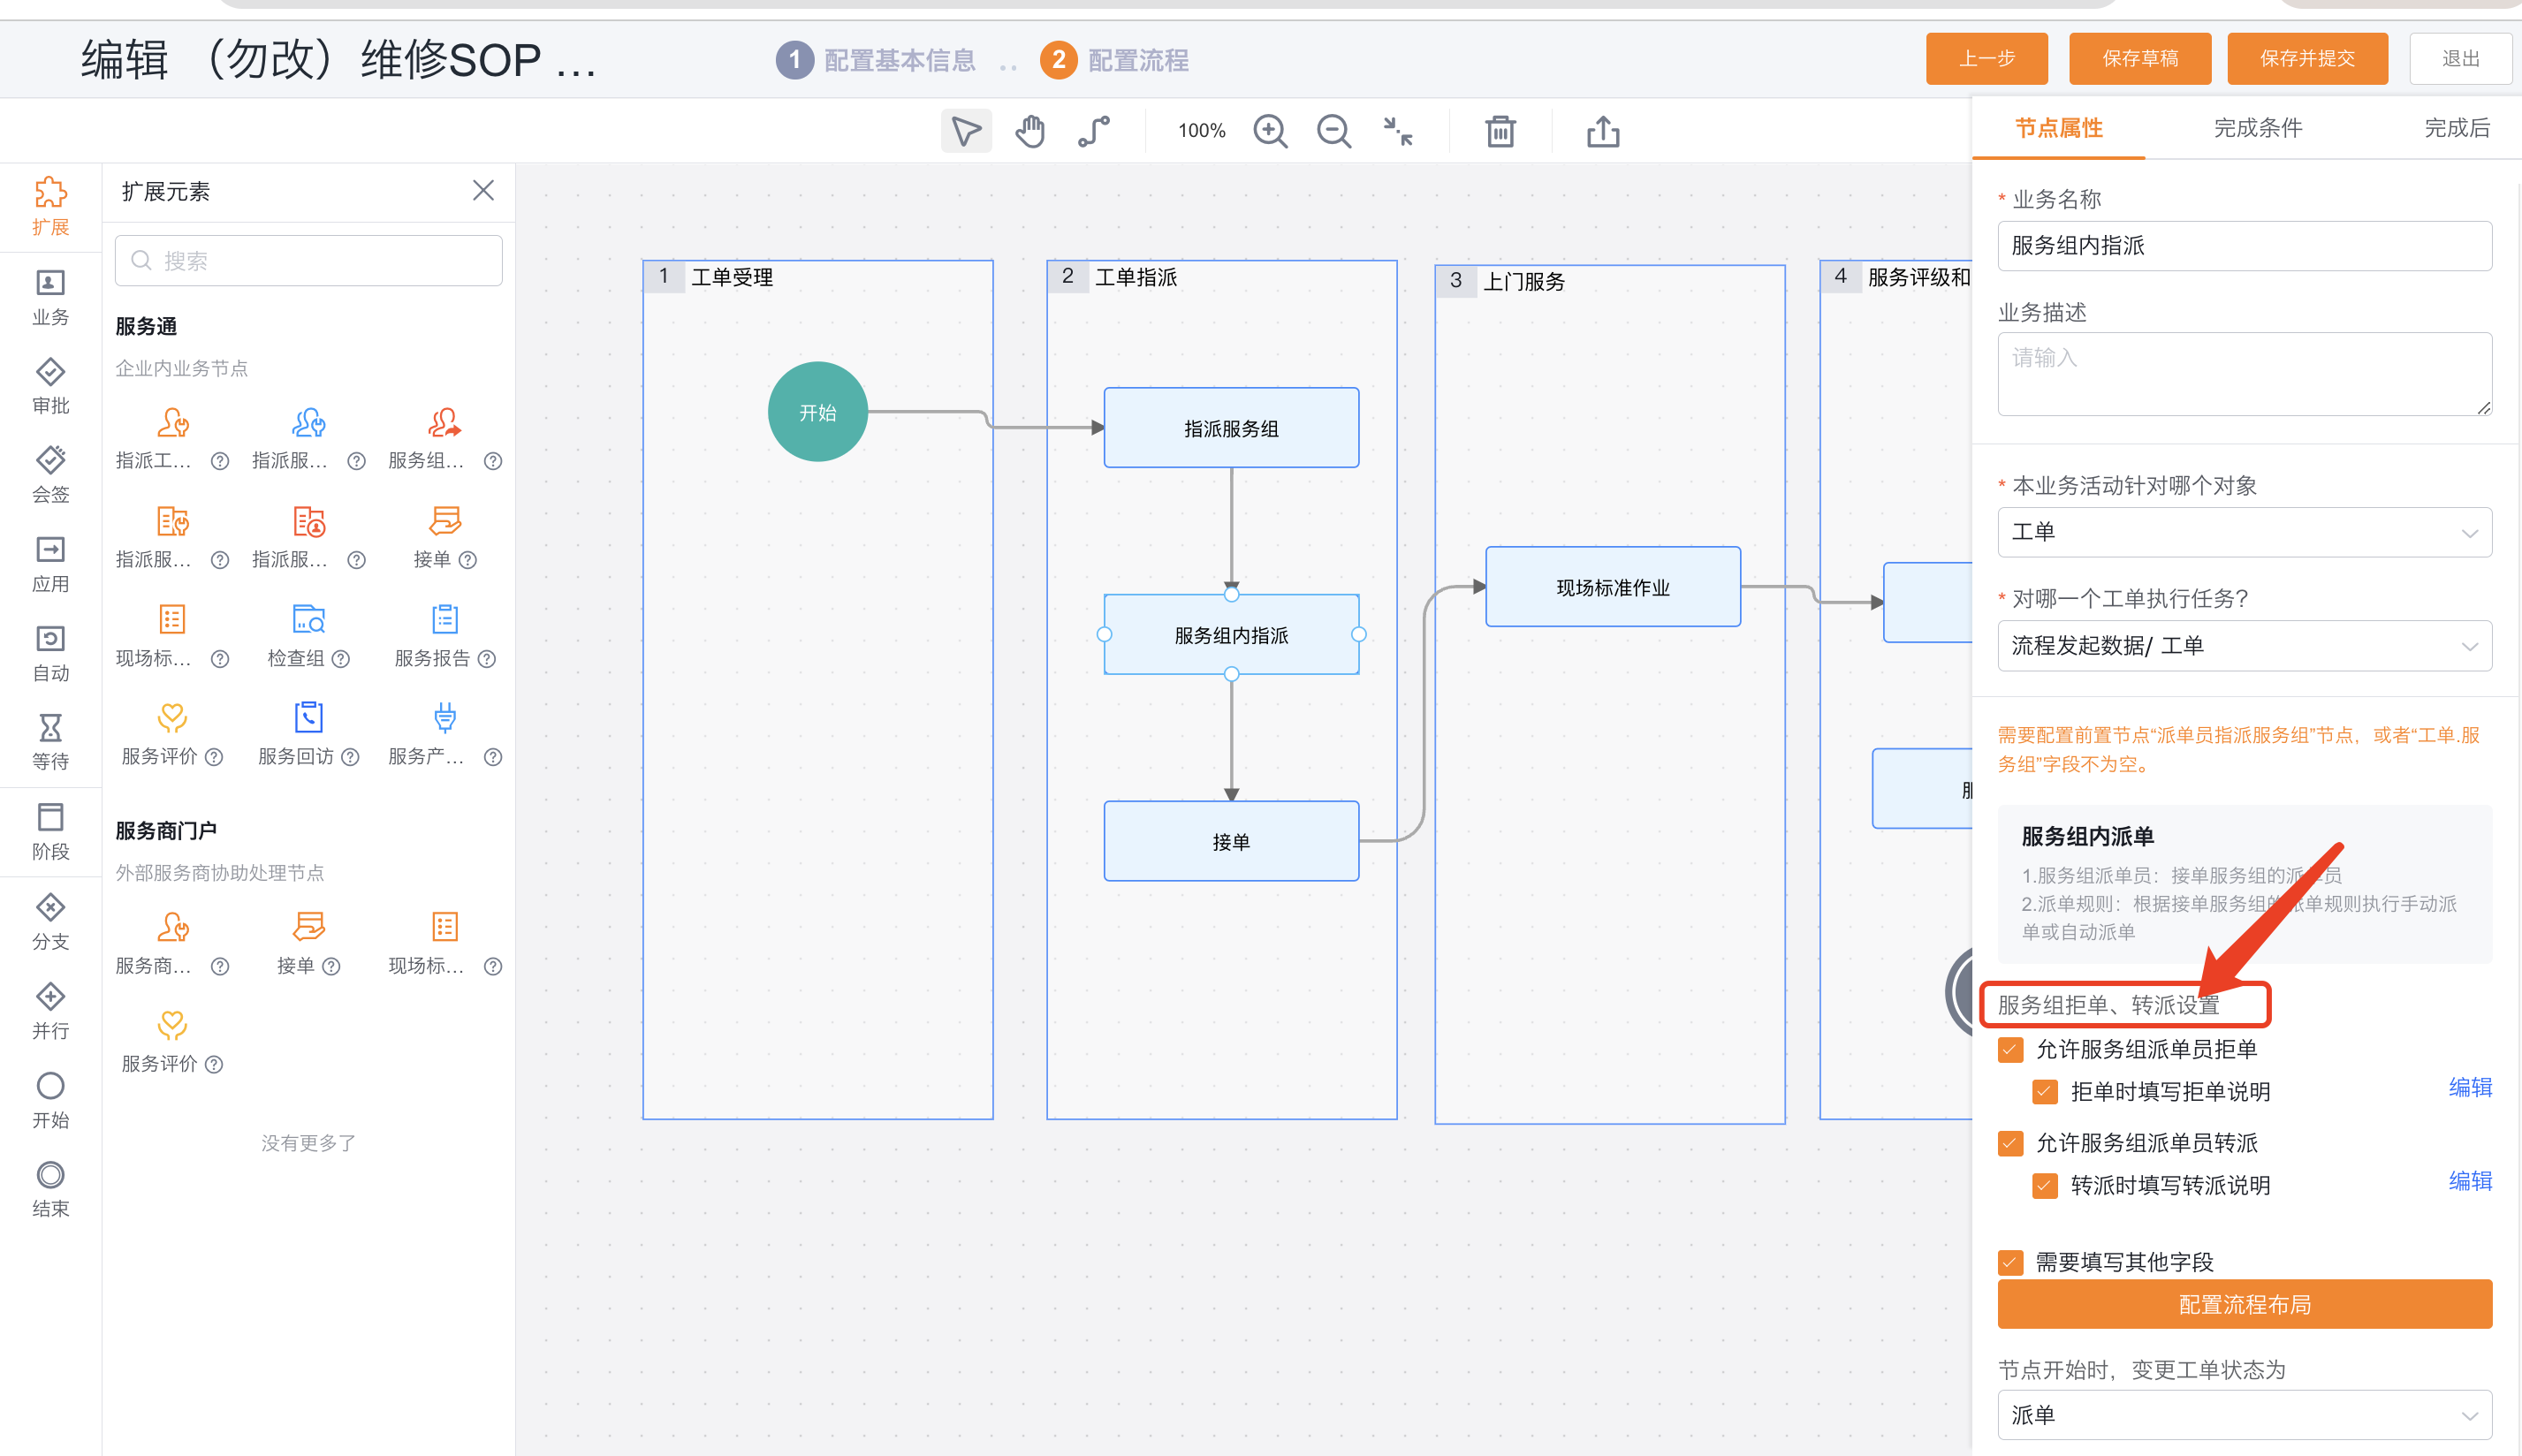Expand the 流程发起数据/工单 dropdown
Viewport: 2522px width, 1456px height.
(x=2244, y=646)
